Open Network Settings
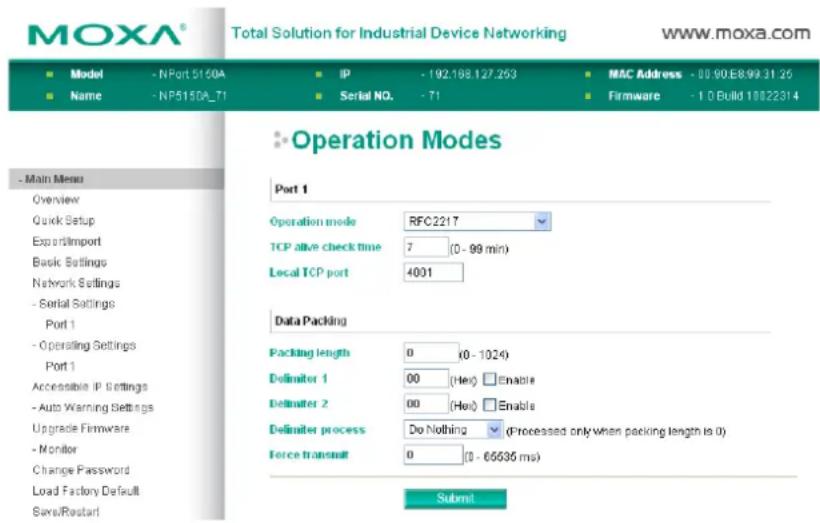The image size is (820, 523). (76, 283)
